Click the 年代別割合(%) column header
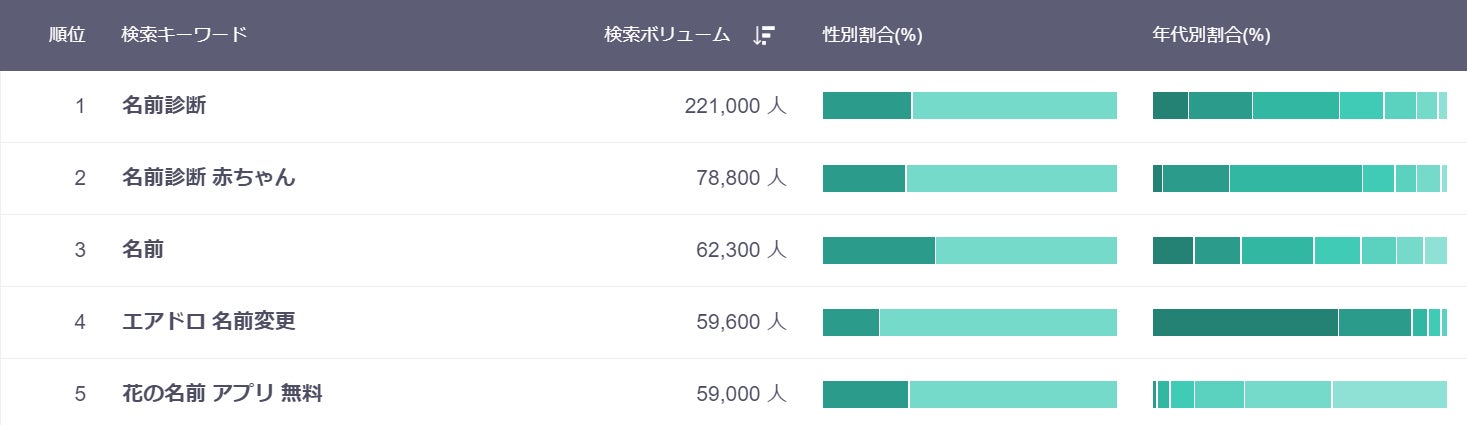The width and height of the screenshot is (1467, 425). 1211,35
